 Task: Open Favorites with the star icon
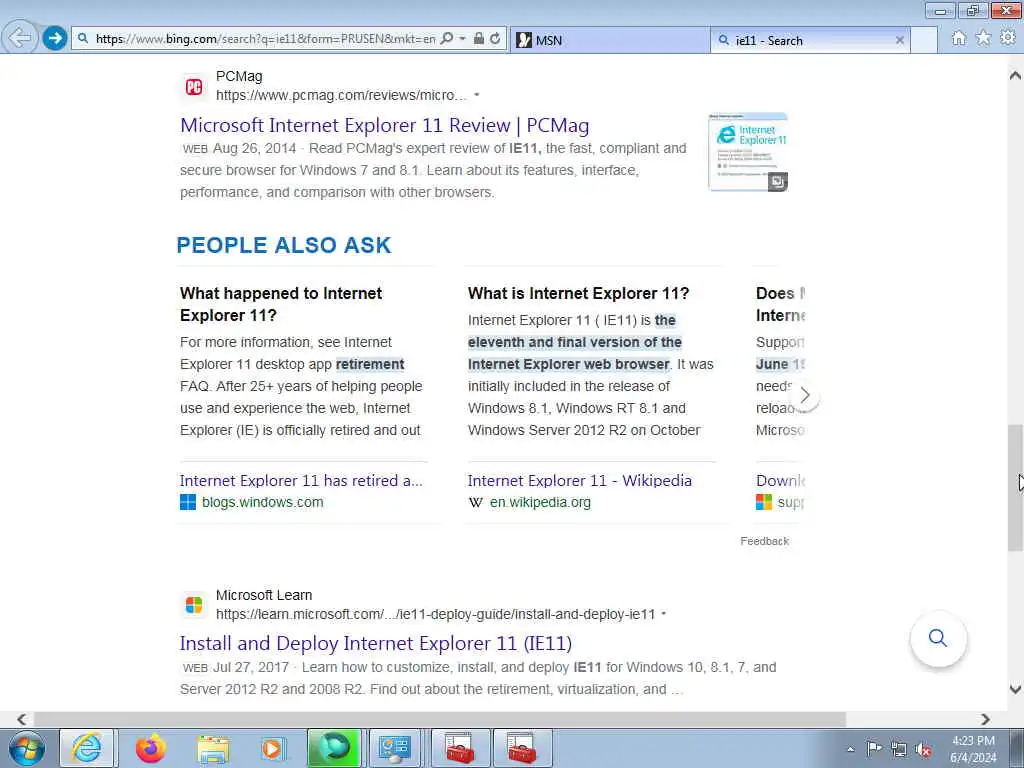pyautogui.click(x=983, y=38)
